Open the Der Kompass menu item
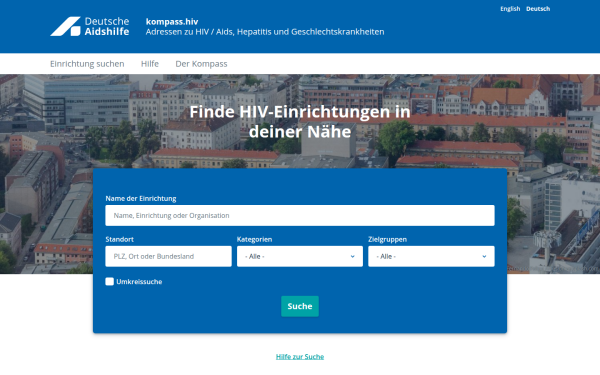 201,64
